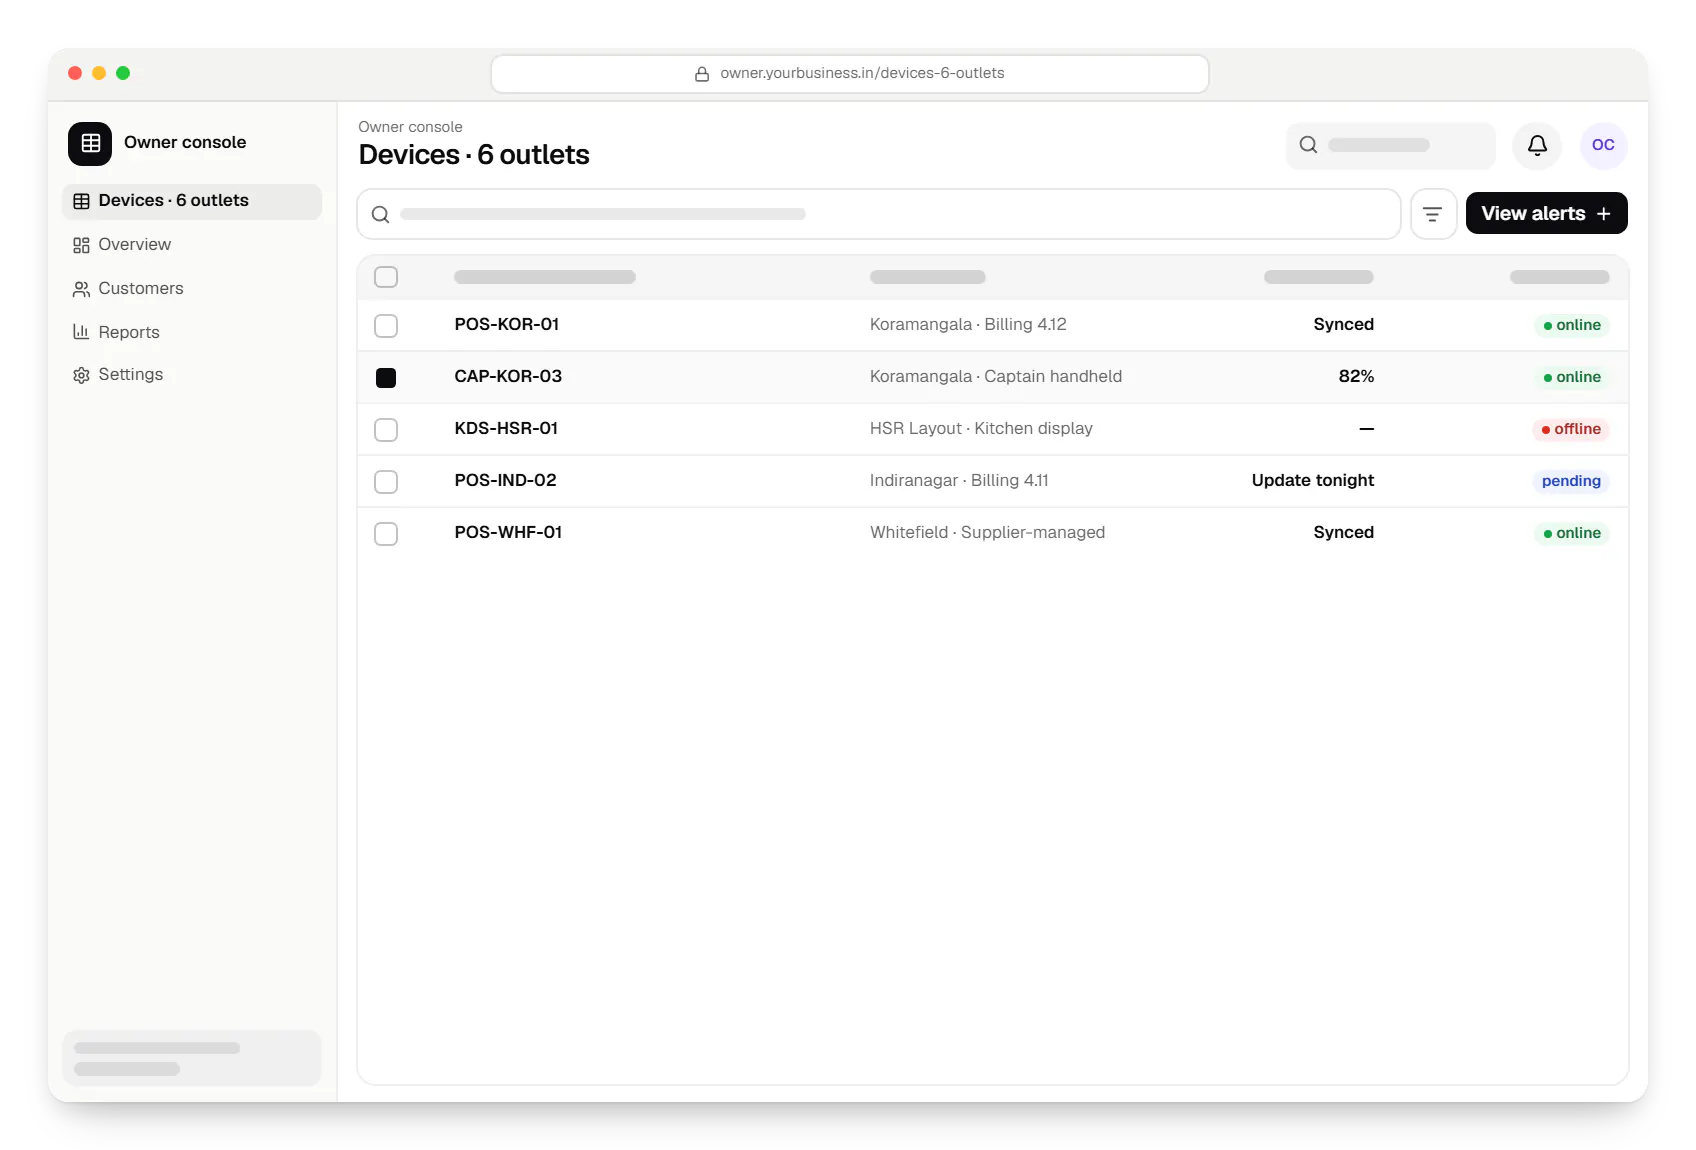Click the search icon in the top header

click(x=1308, y=145)
